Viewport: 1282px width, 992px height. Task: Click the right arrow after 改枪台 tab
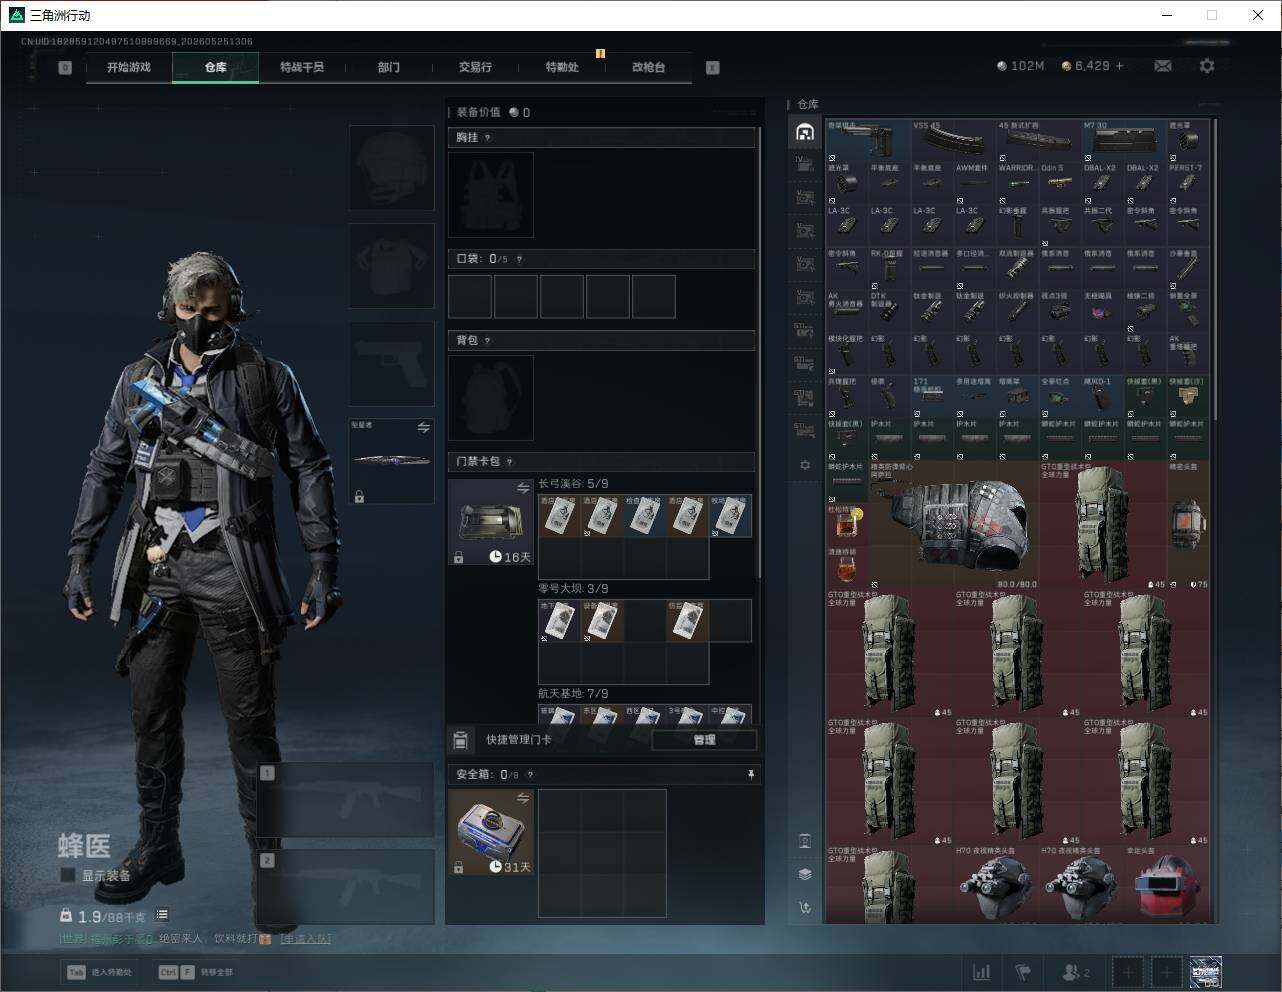713,68
